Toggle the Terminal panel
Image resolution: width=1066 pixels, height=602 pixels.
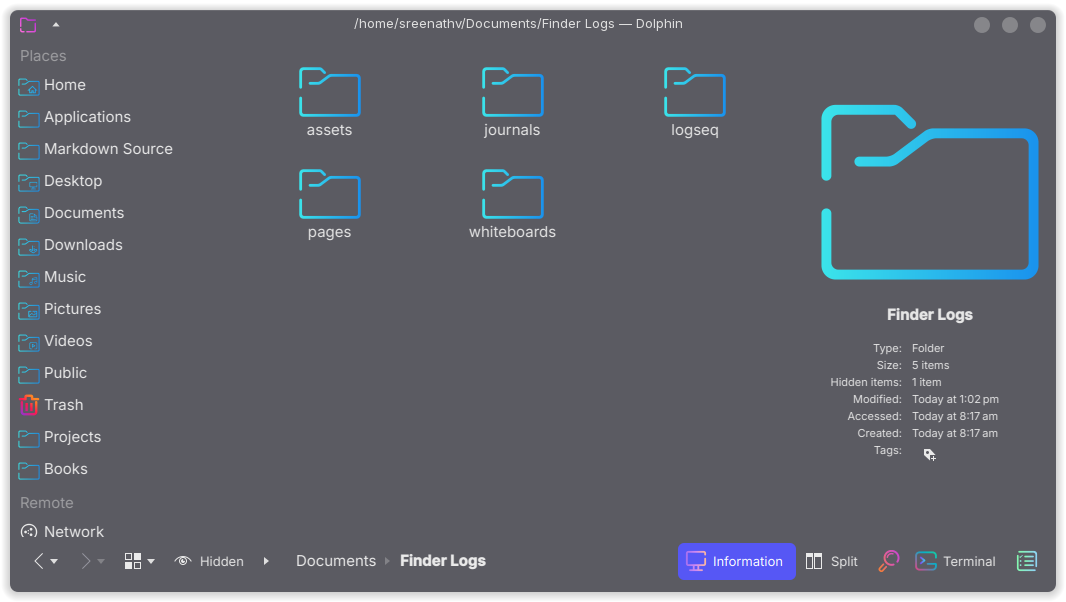pyautogui.click(x=955, y=561)
